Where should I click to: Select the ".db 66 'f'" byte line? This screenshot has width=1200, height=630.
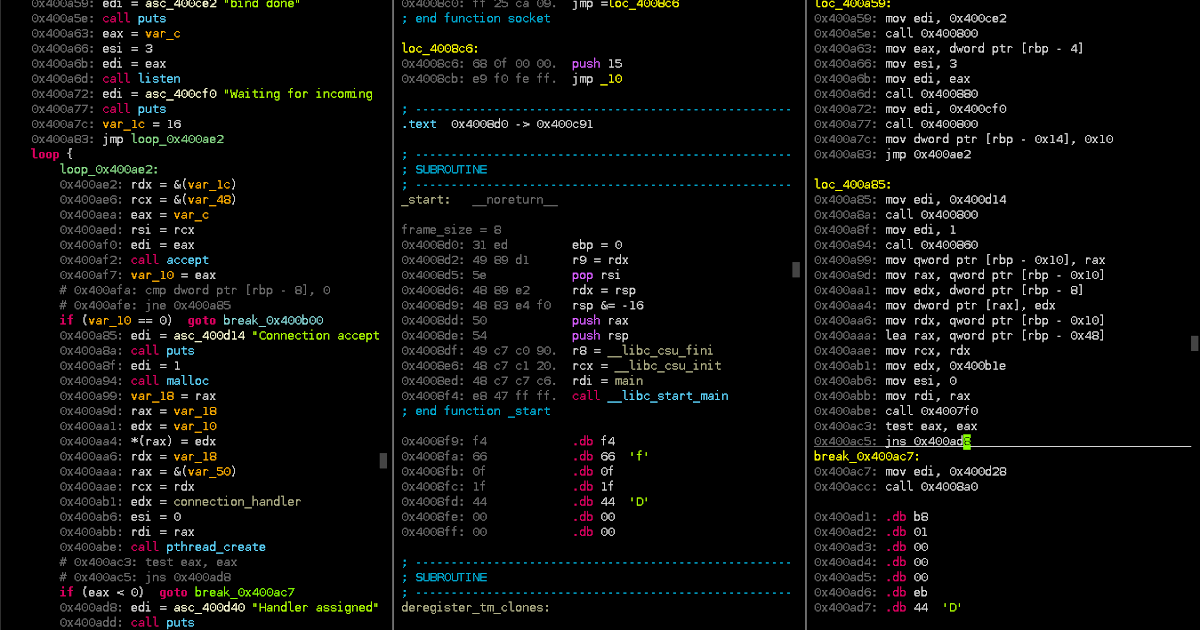pyautogui.click(x=611, y=456)
